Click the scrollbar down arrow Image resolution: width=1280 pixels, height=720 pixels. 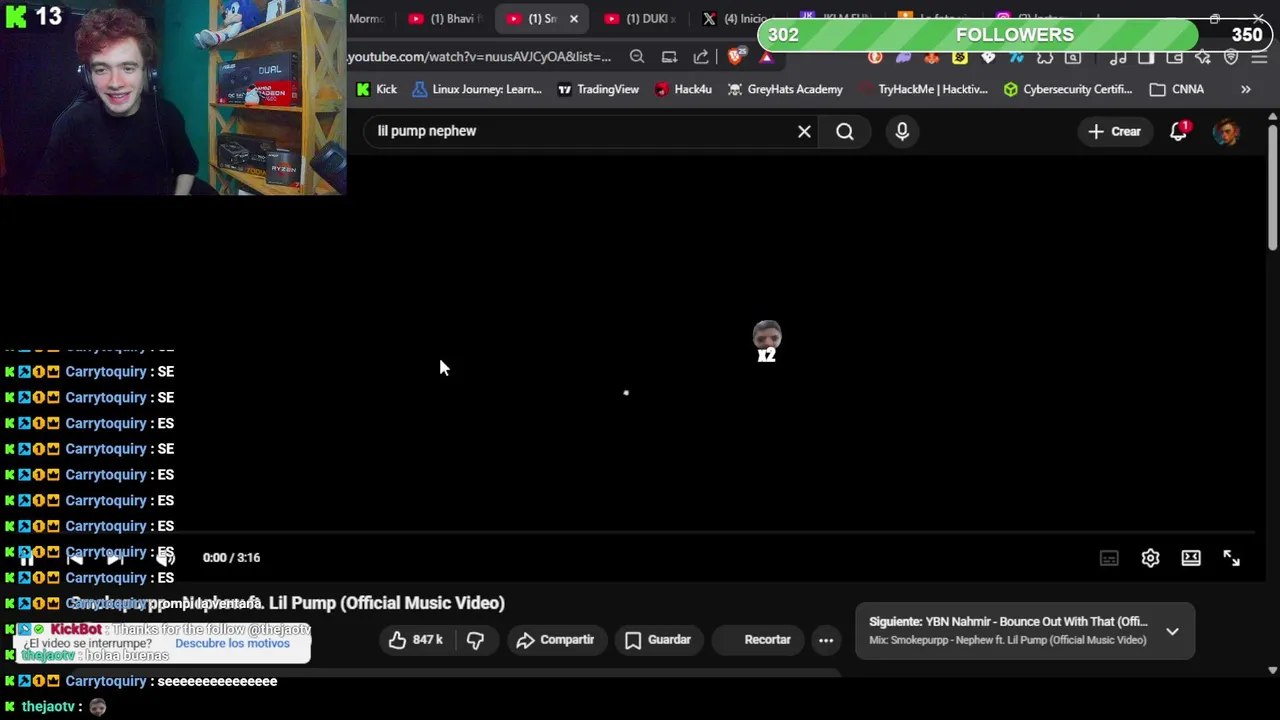(x=1272, y=670)
